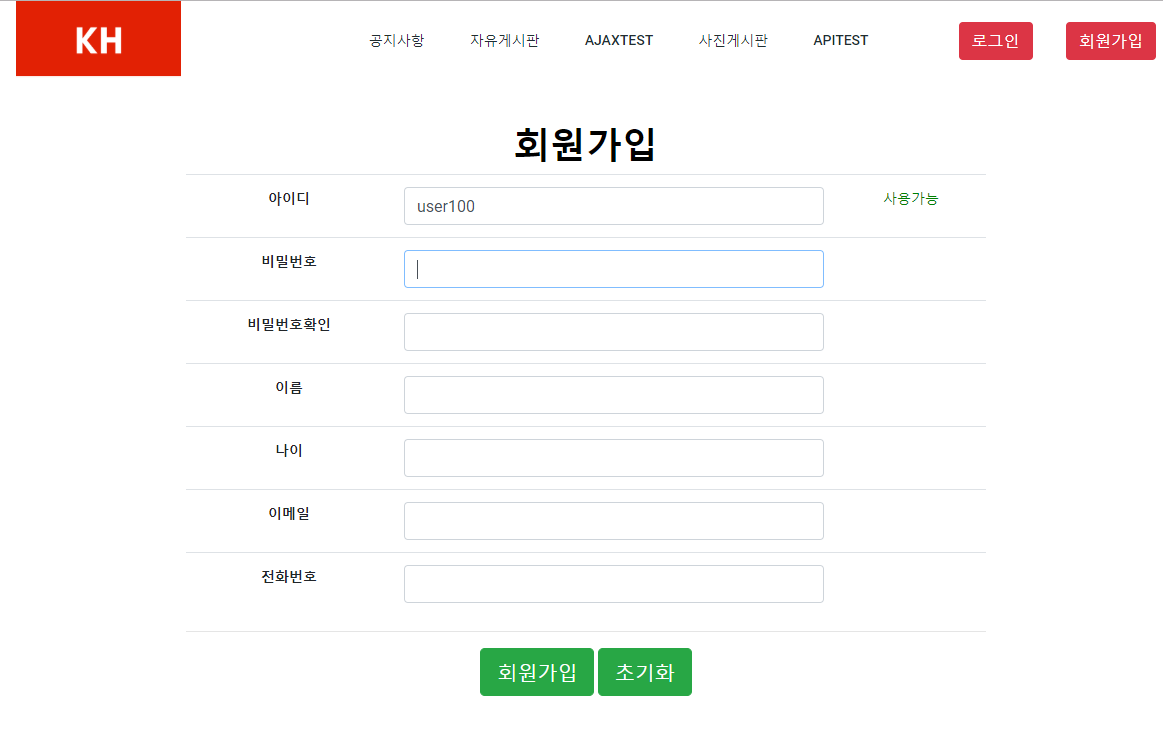Image resolution: width=1163 pixels, height=756 pixels.
Task: Click the green 사용가능 status text
Action: point(911,199)
